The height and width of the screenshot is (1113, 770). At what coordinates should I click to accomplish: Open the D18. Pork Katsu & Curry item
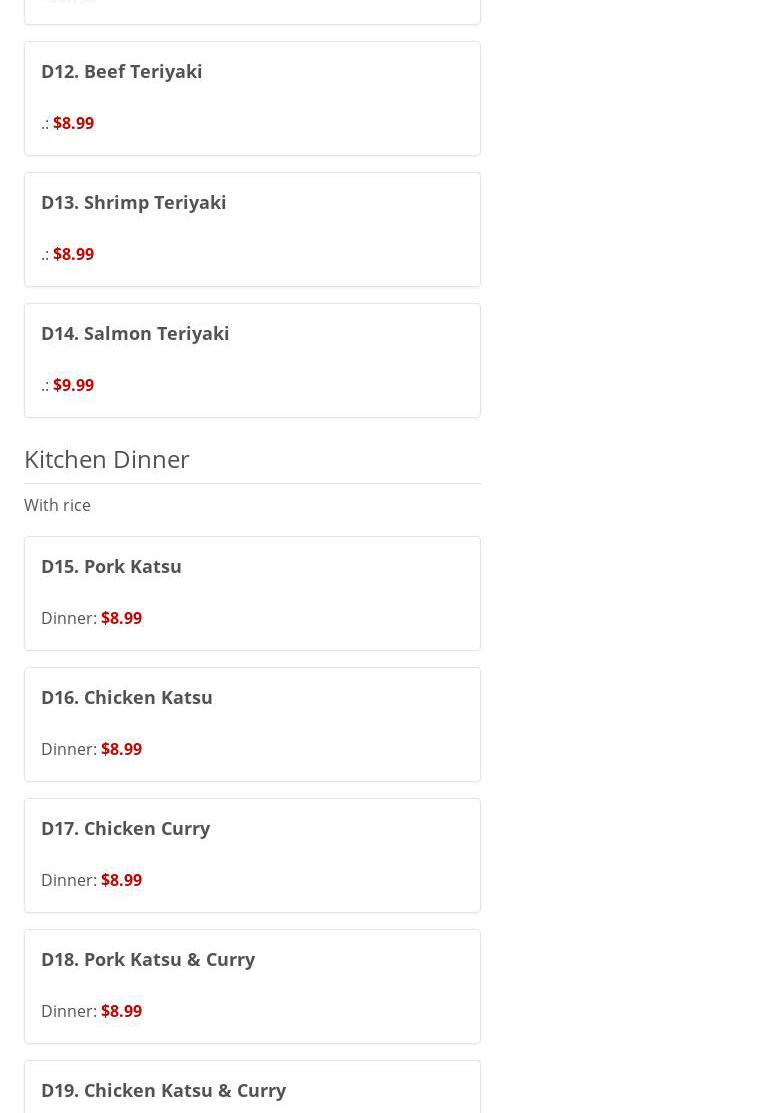coord(148,960)
